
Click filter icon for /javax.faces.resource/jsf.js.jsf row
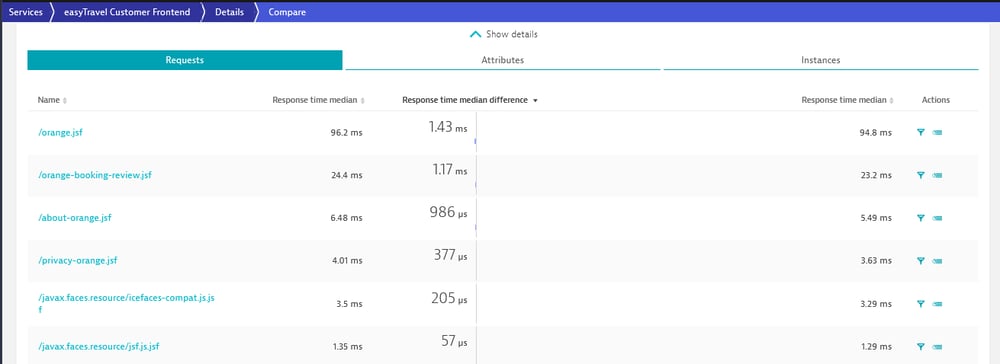click(920, 346)
